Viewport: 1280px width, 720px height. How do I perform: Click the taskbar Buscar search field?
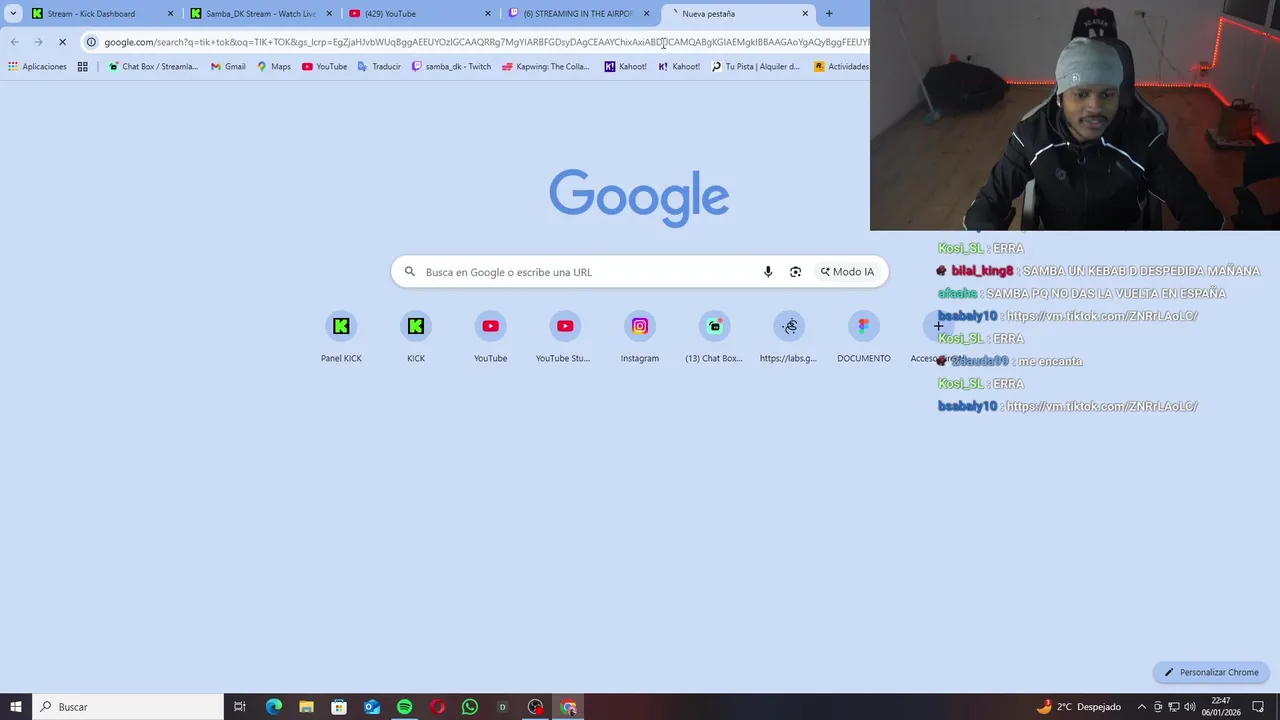tap(128, 707)
